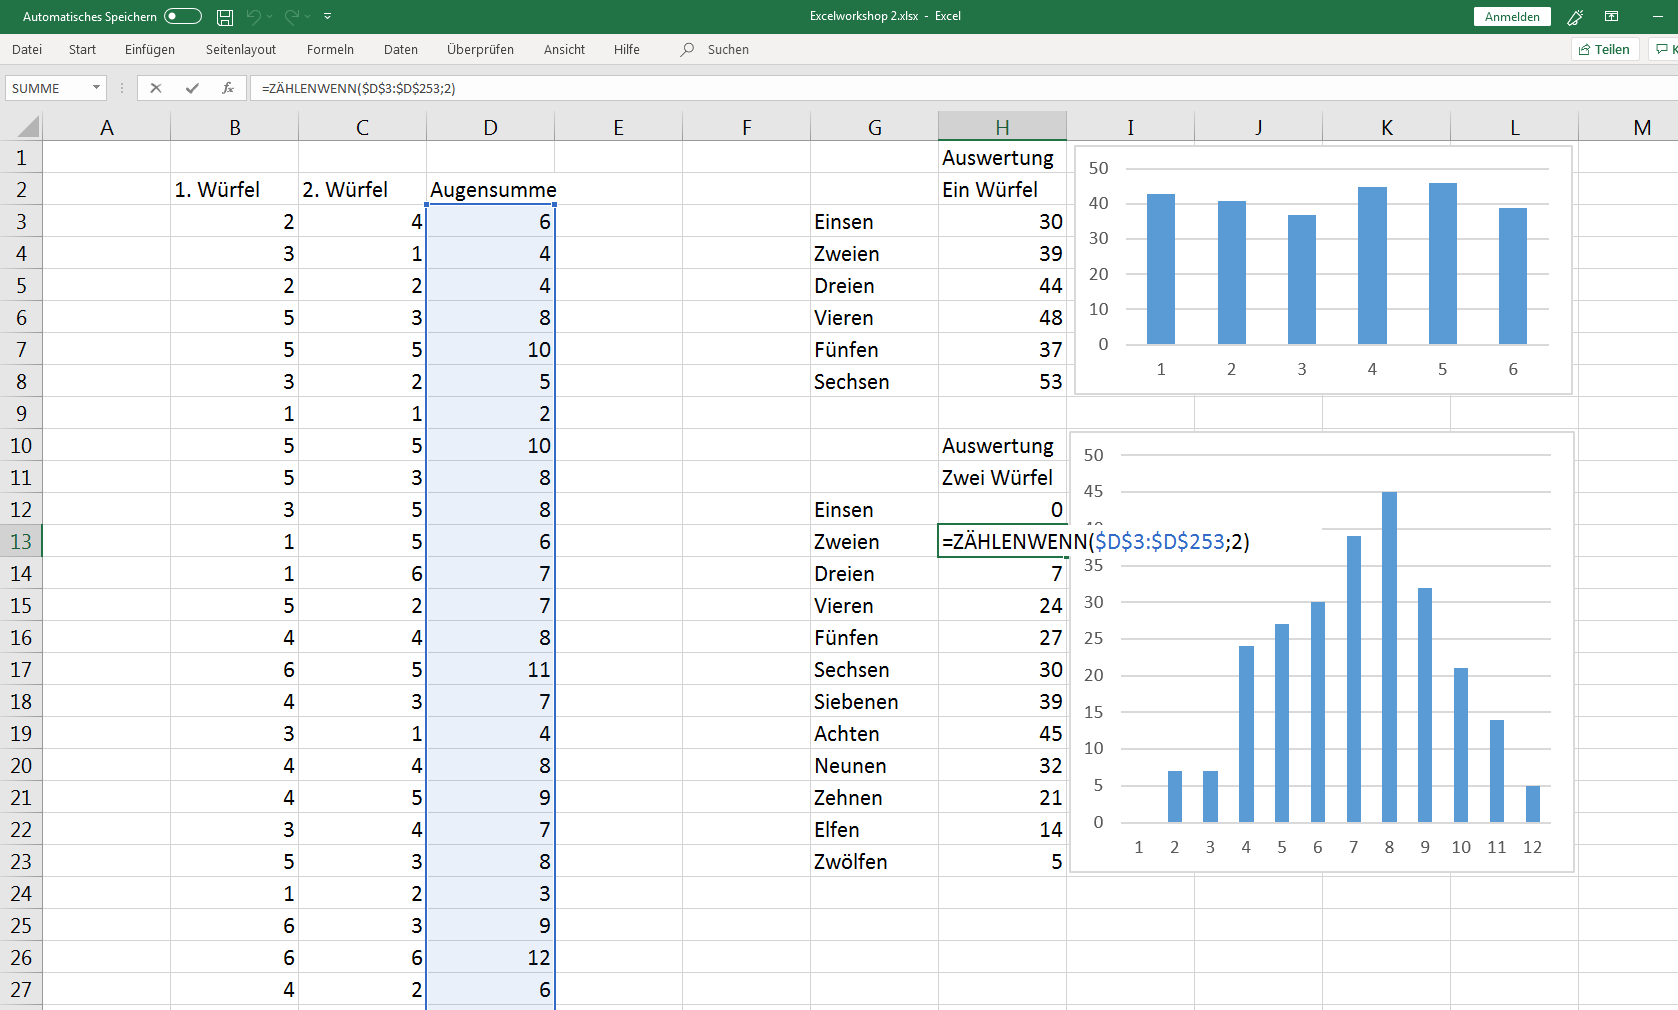
Task: Confirm formula entry with checkmark icon
Action: tap(192, 88)
